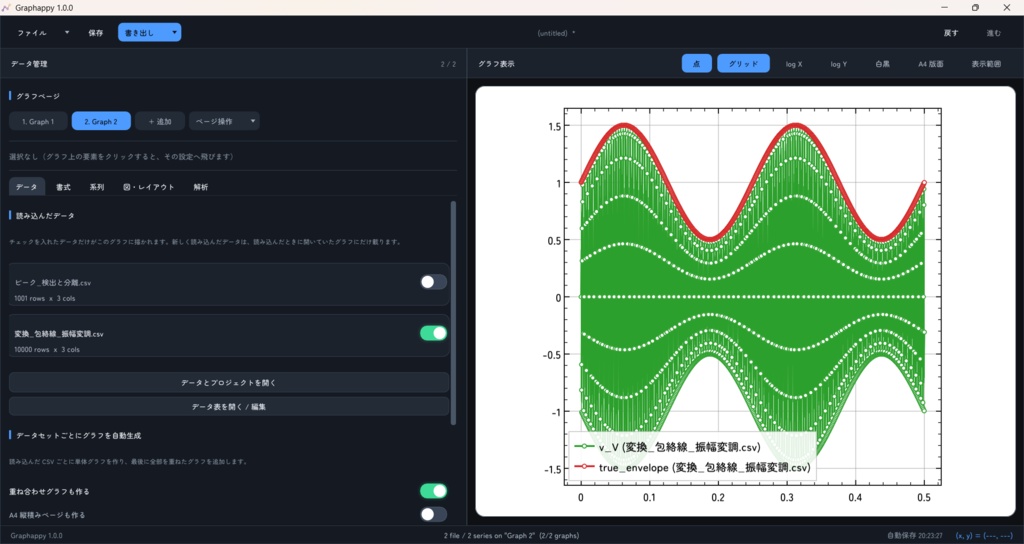Enable log X axis scaling
The height and width of the screenshot is (544, 1024).
click(x=793, y=64)
